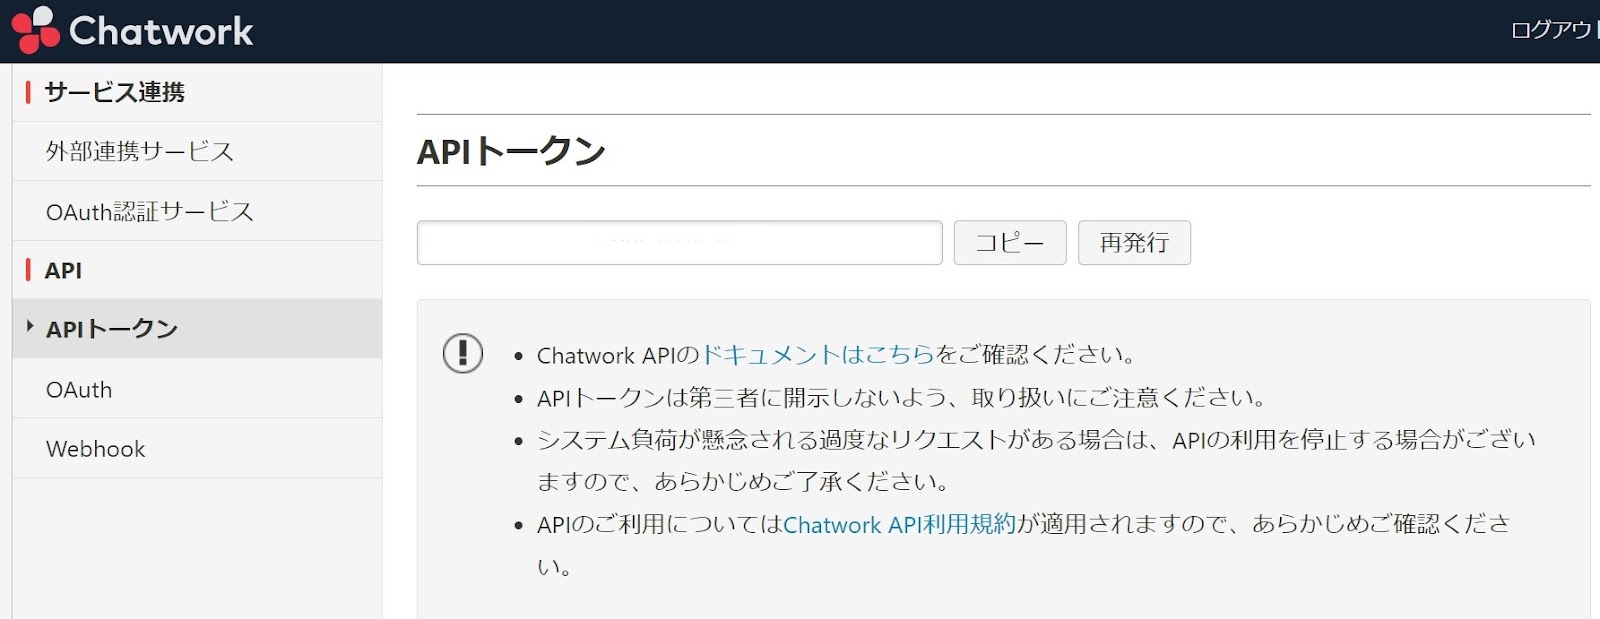The width and height of the screenshot is (1600, 619).
Task: Open the ドキュメントはこちら link
Action: coord(818,355)
